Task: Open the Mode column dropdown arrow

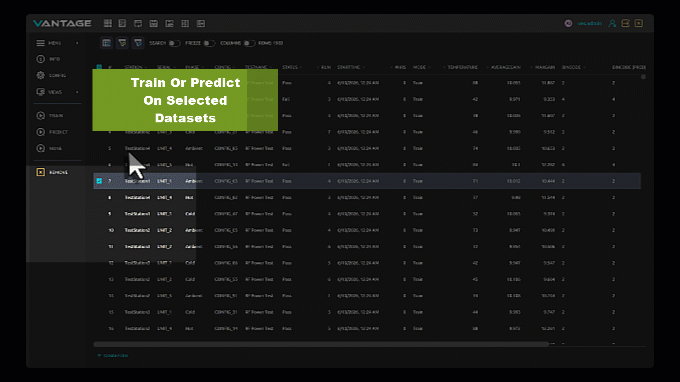Action: (429, 67)
